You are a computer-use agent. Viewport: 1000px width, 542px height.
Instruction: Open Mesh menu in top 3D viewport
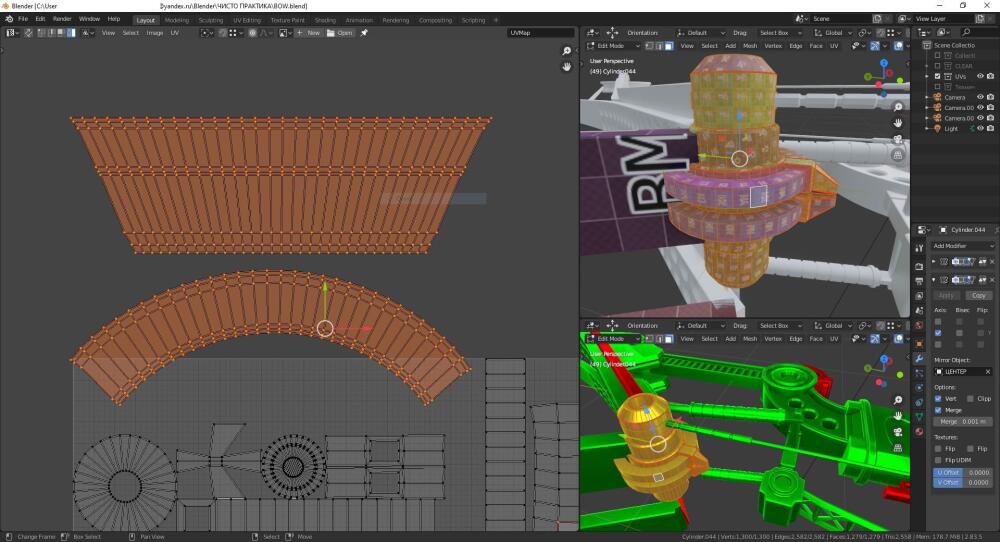pyautogui.click(x=750, y=46)
